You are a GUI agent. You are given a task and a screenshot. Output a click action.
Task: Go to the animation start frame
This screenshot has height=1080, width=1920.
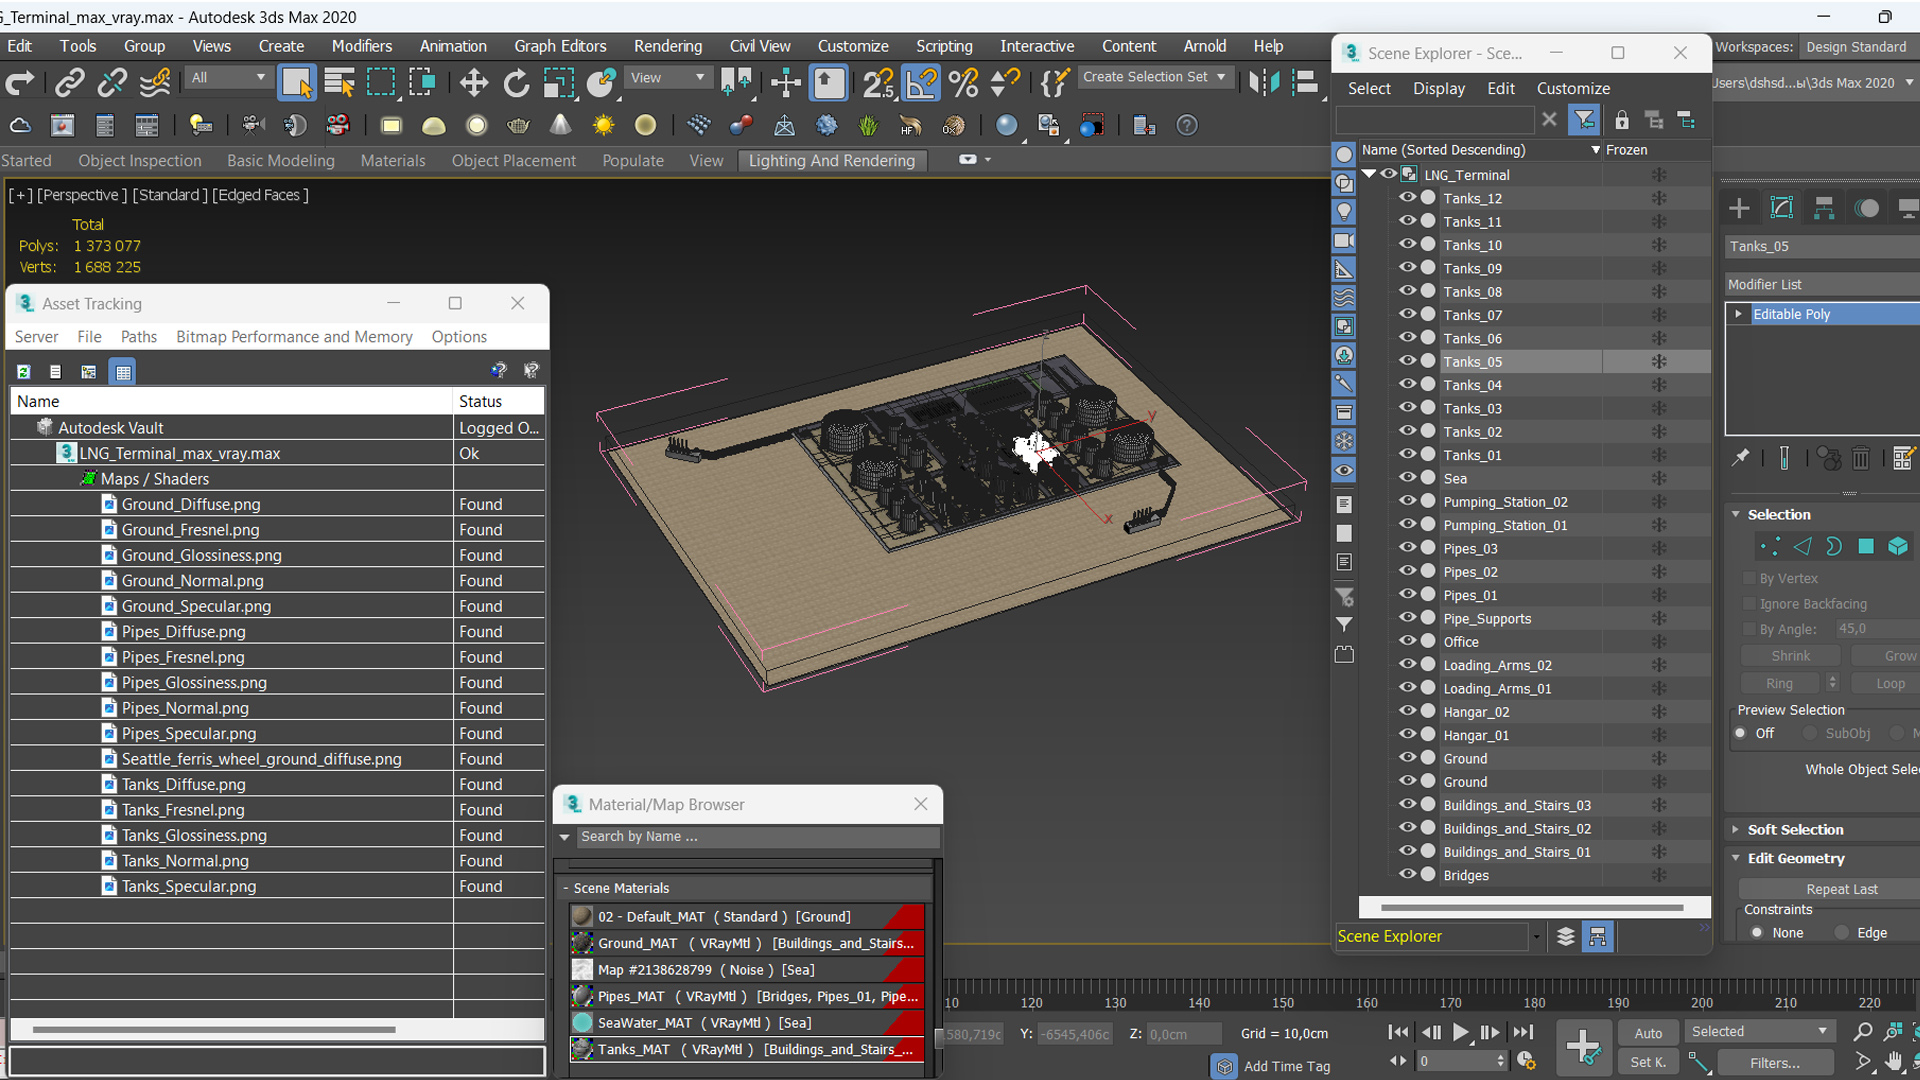[1398, 1032]
